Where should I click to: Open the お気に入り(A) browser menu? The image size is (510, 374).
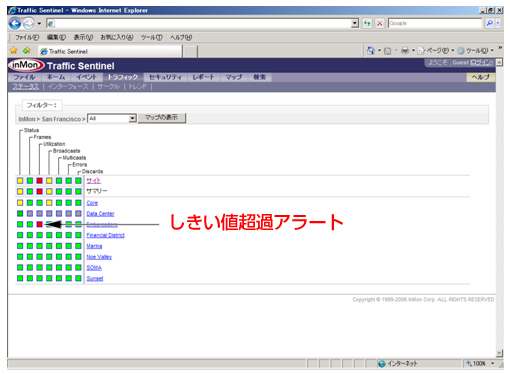click(x=117, y=37)
